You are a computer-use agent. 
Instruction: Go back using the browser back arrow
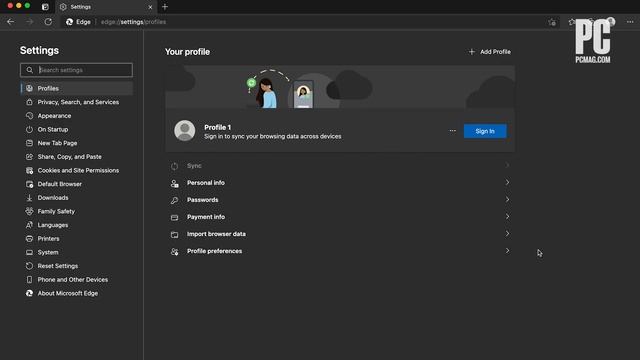(11, 22)
